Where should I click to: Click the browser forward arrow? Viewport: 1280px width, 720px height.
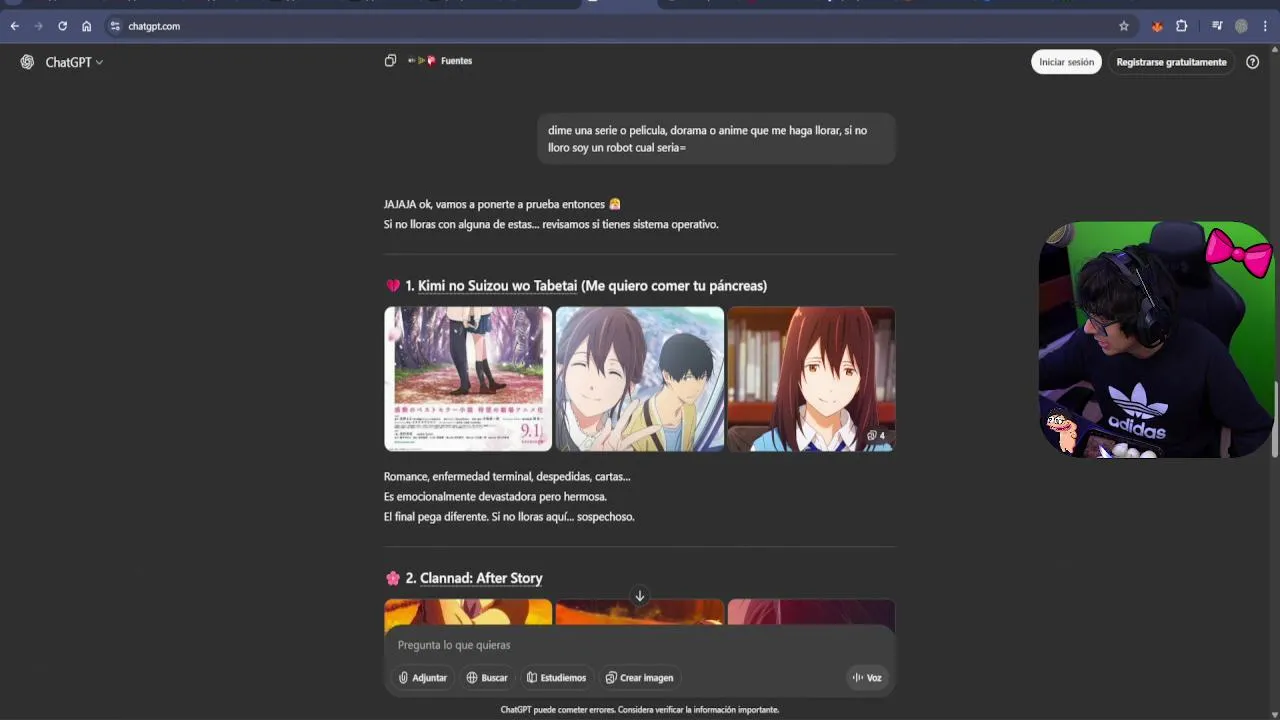38,26
